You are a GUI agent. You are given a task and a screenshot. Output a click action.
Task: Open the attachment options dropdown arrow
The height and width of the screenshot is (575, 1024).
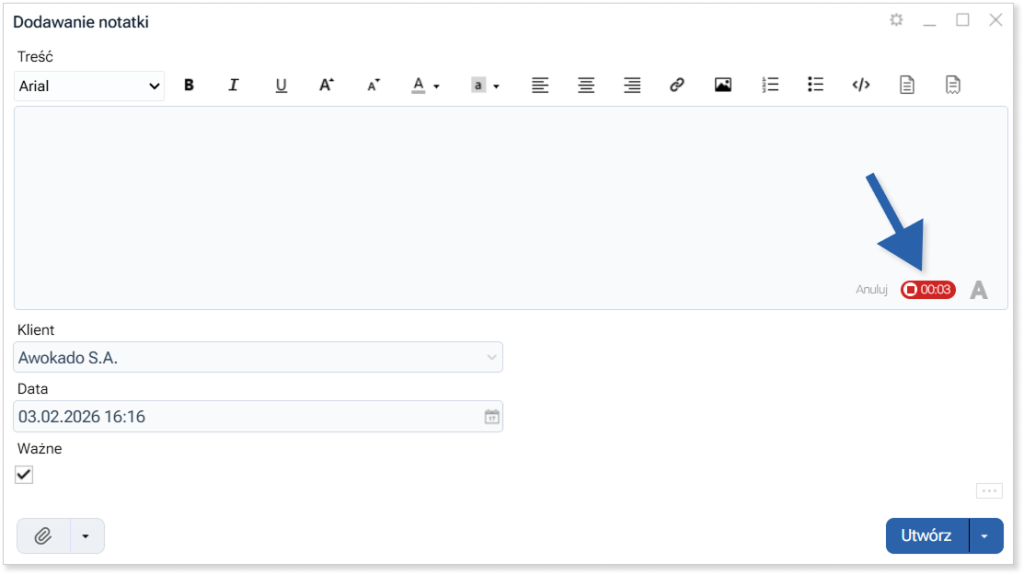[x=86, y=536]
